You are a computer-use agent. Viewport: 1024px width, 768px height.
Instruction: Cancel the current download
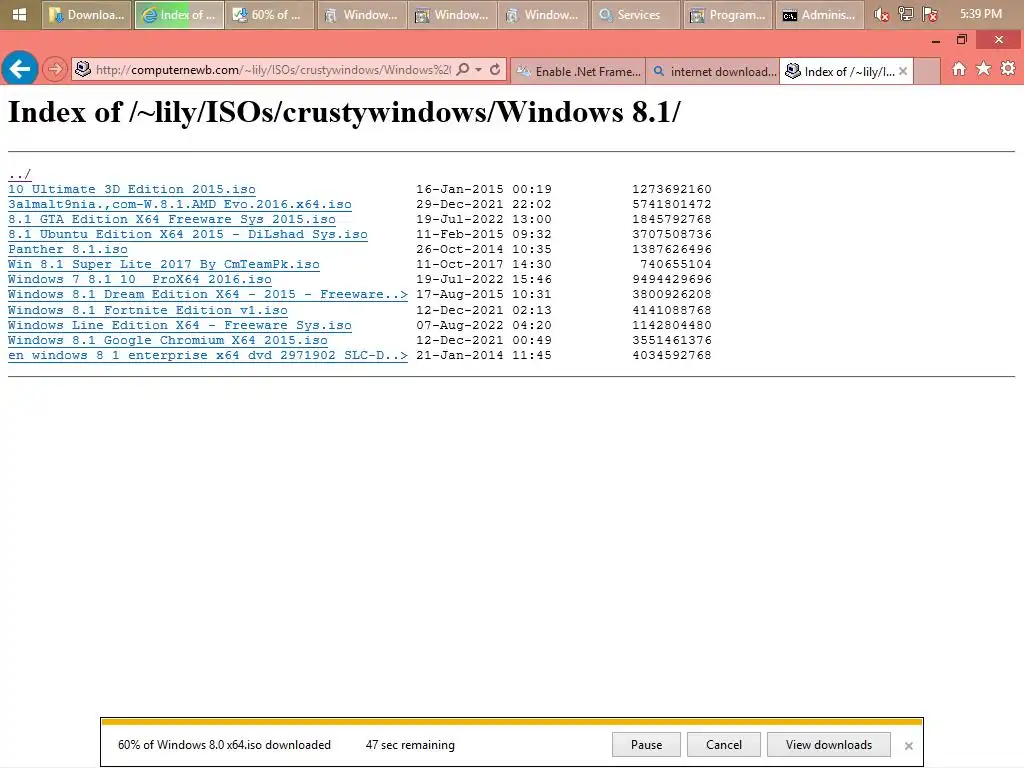coord(724,744)
